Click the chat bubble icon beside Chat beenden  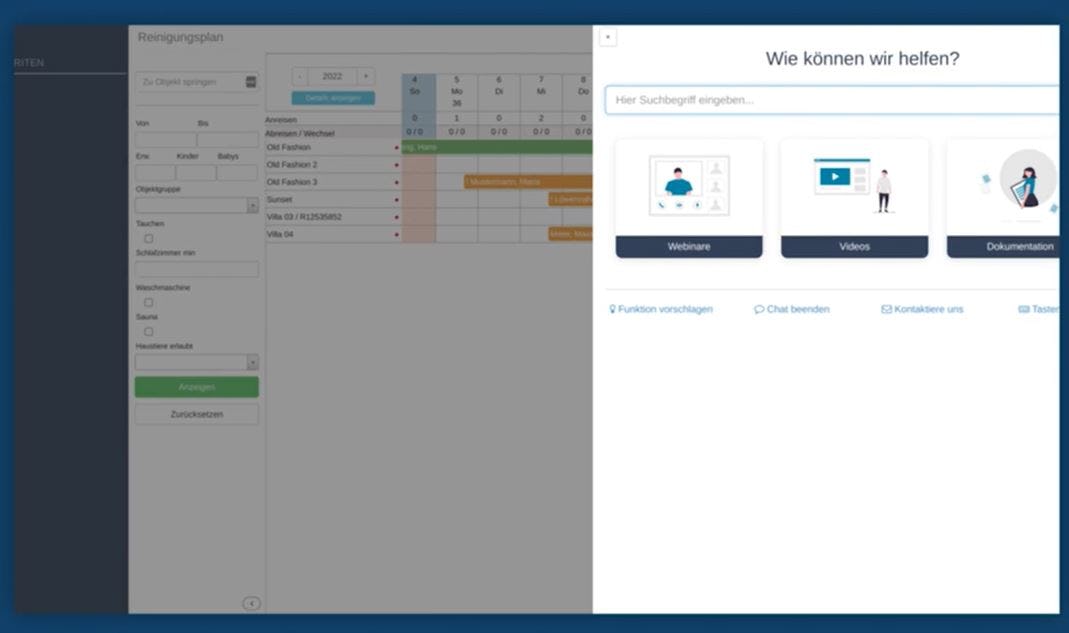point(759,308)
